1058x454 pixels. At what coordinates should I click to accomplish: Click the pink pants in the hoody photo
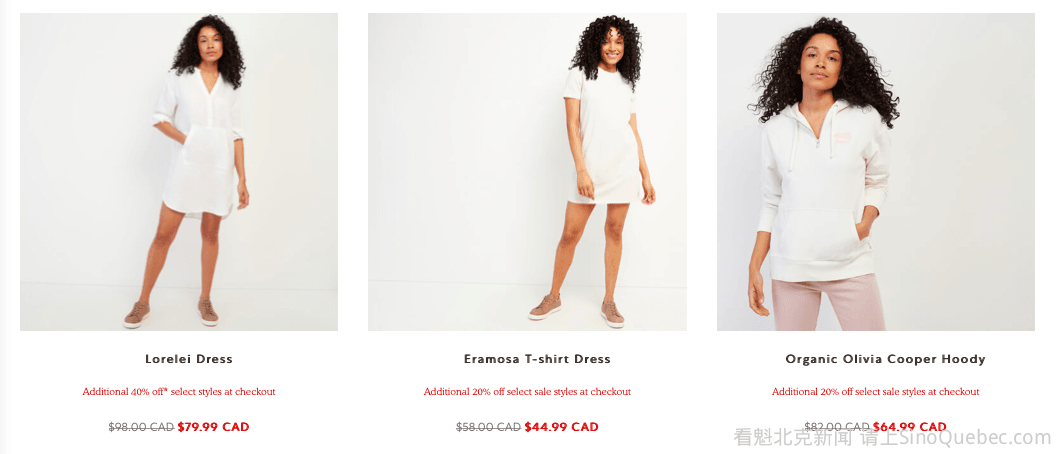(x=829, y=302)
